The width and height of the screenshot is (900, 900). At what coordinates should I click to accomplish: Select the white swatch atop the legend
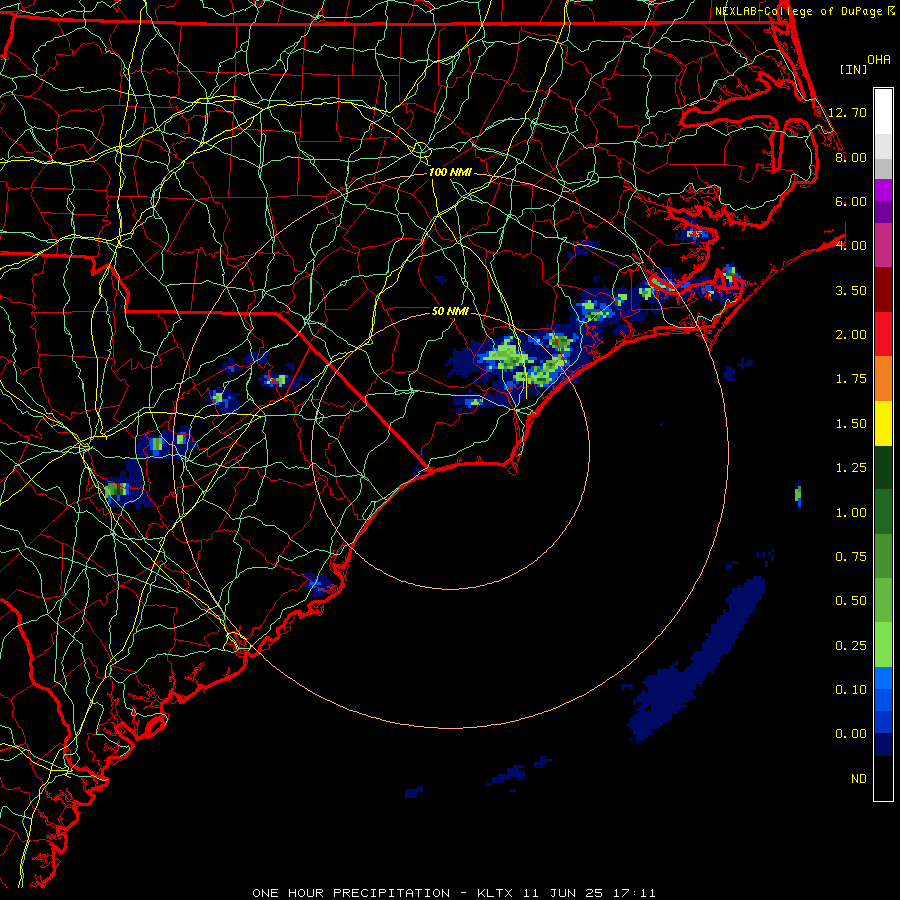(x=883, y=111)
